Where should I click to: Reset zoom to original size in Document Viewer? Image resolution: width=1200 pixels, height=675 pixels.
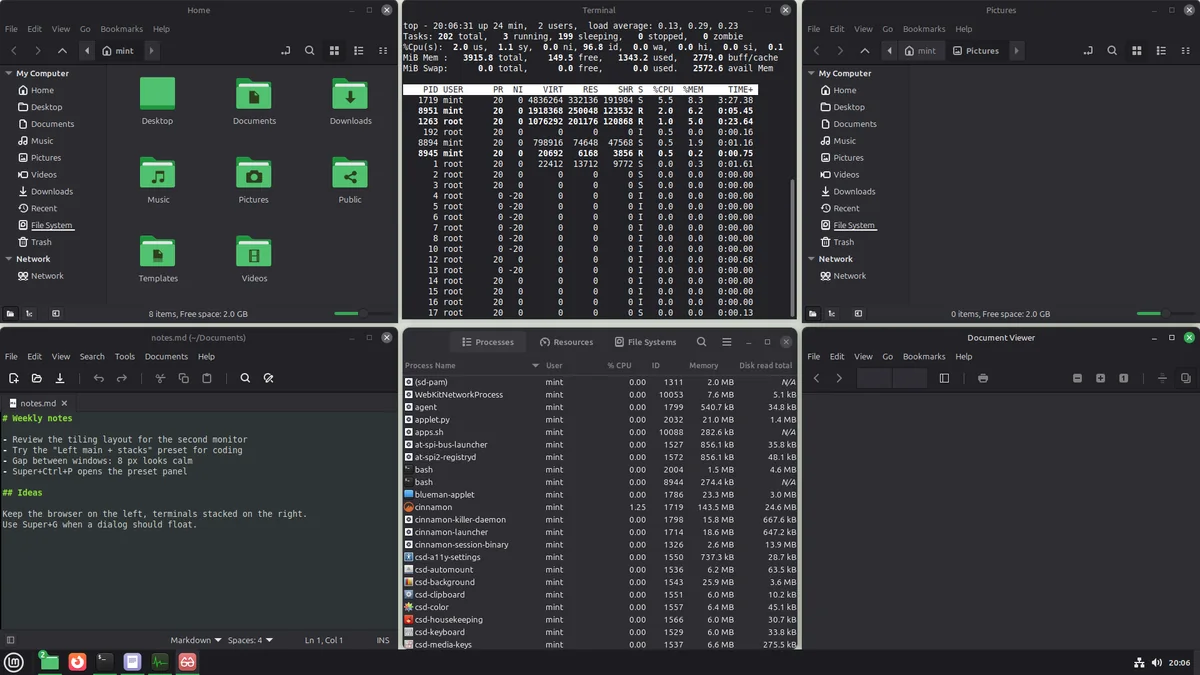(x=1124, y=379)
